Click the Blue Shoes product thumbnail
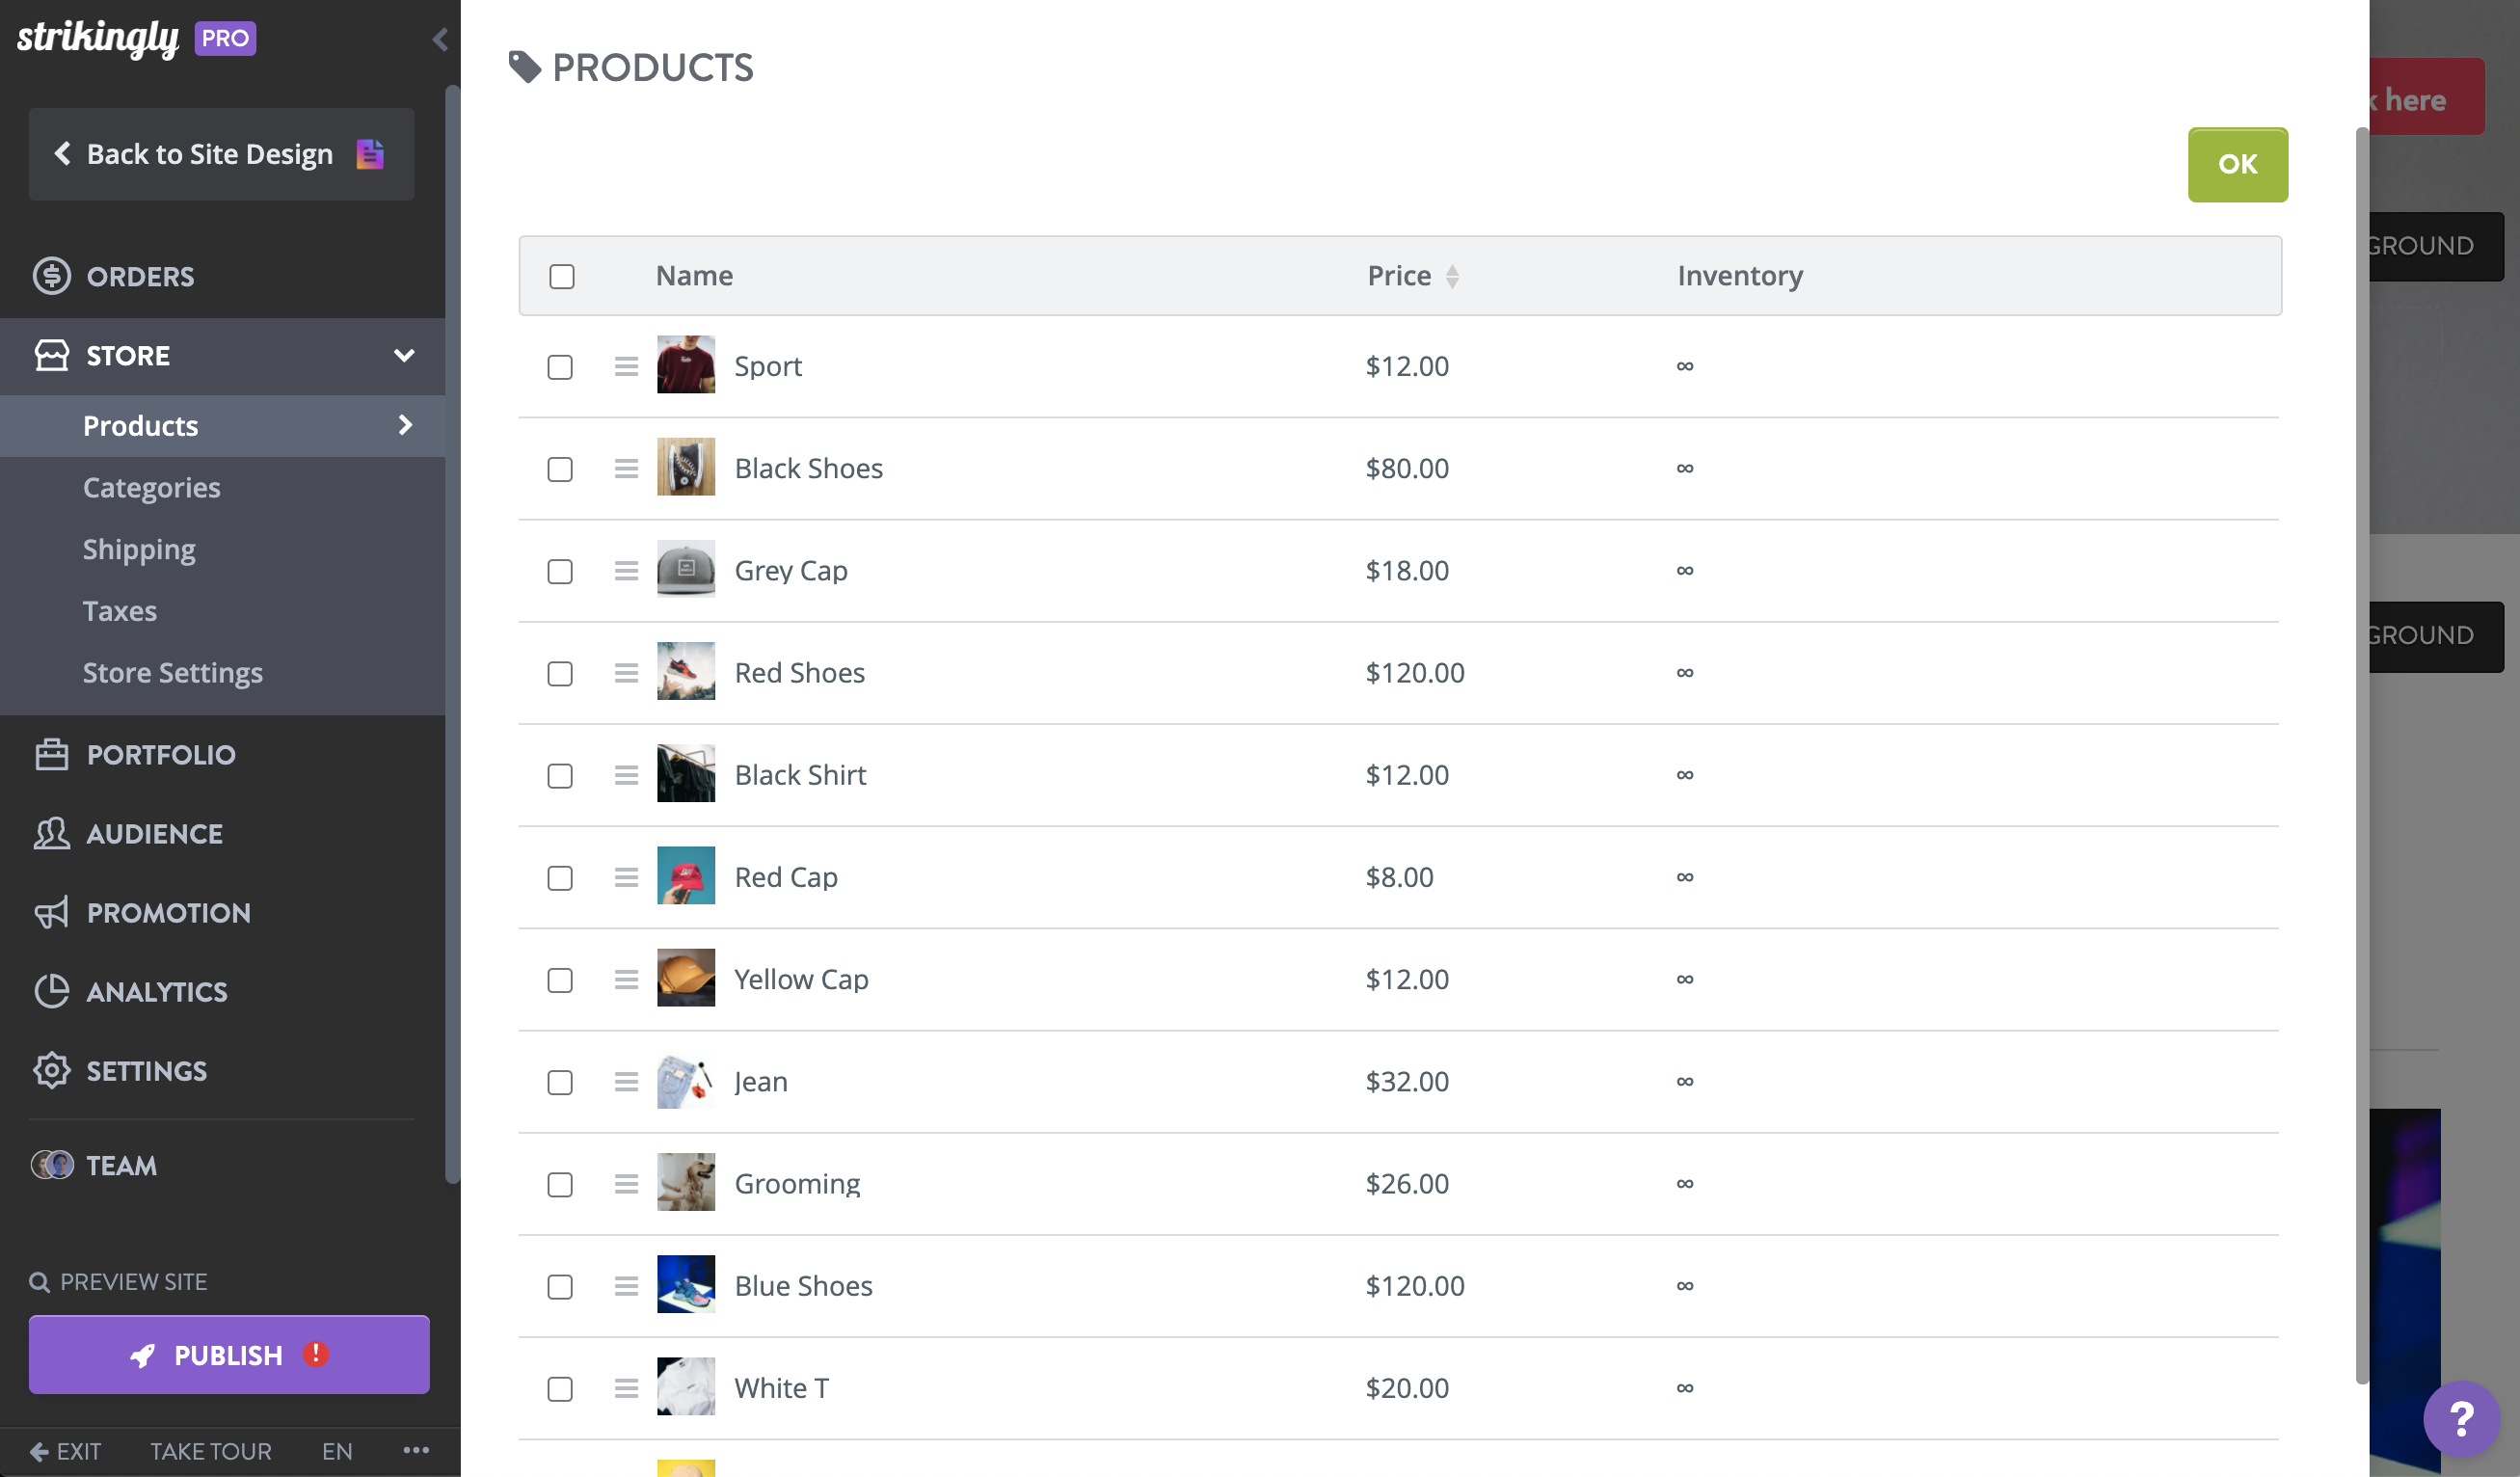This screenshot has height=1477, width=2520. point(686,1284)
